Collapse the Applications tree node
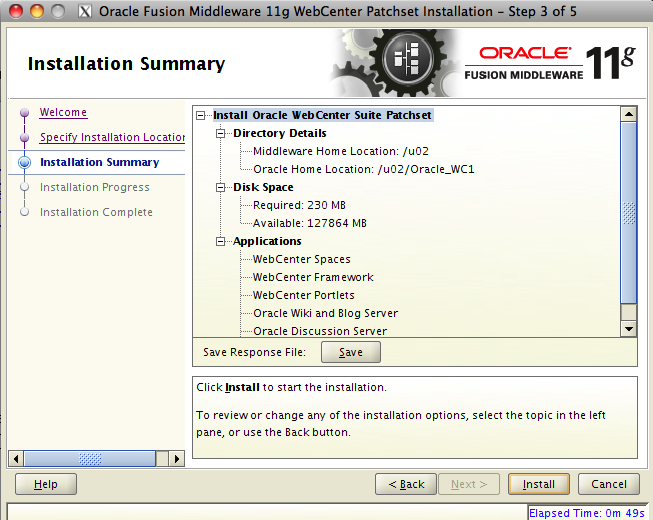This screenshot has height=520, width=653. 222,241
